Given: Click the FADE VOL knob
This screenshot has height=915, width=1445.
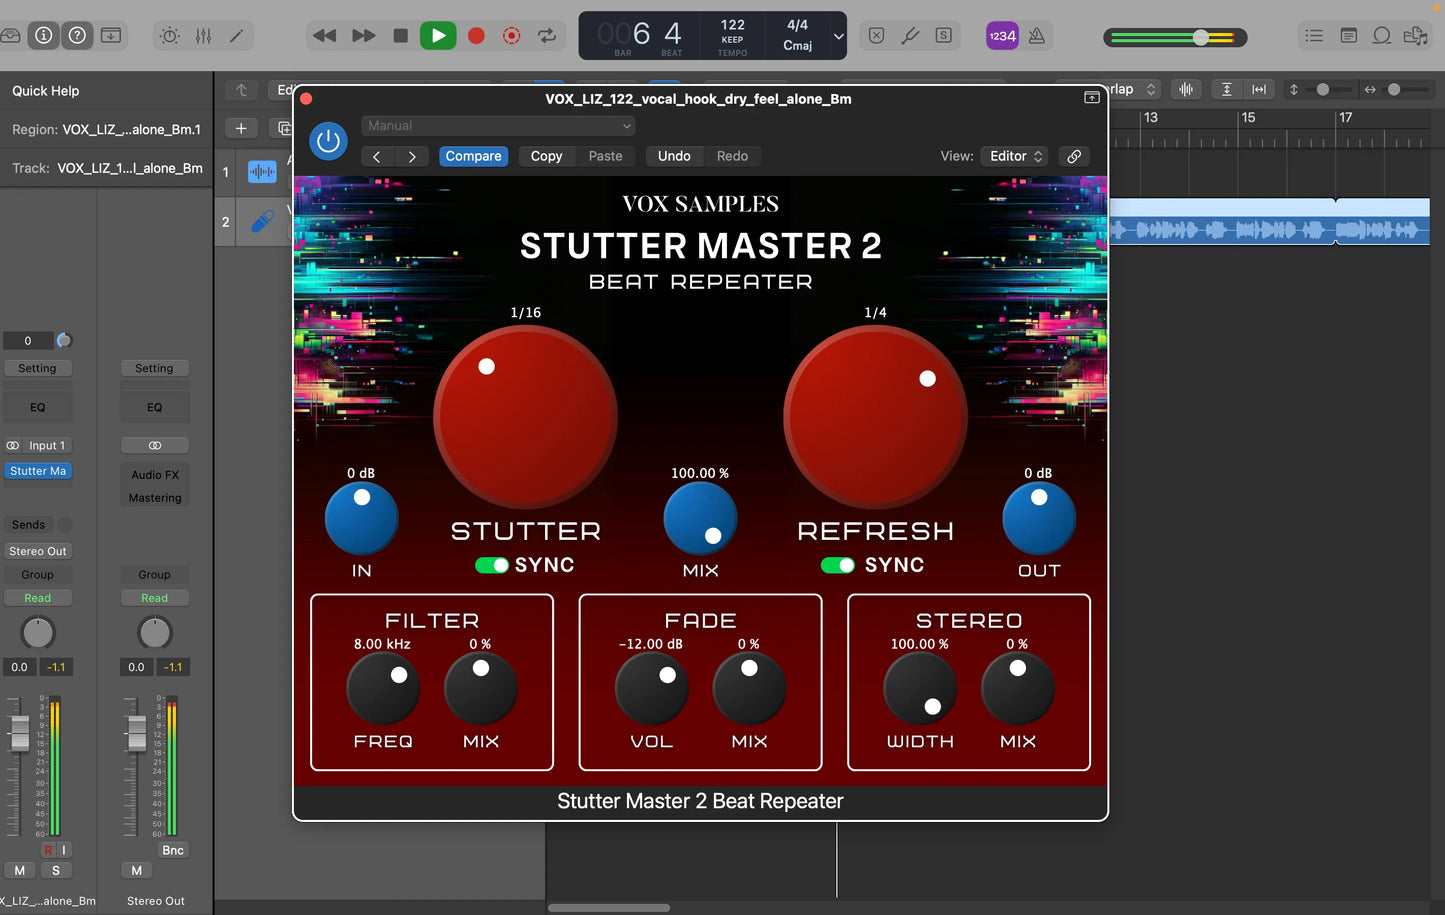Looking at the screenshot, I should pos(651,689).
